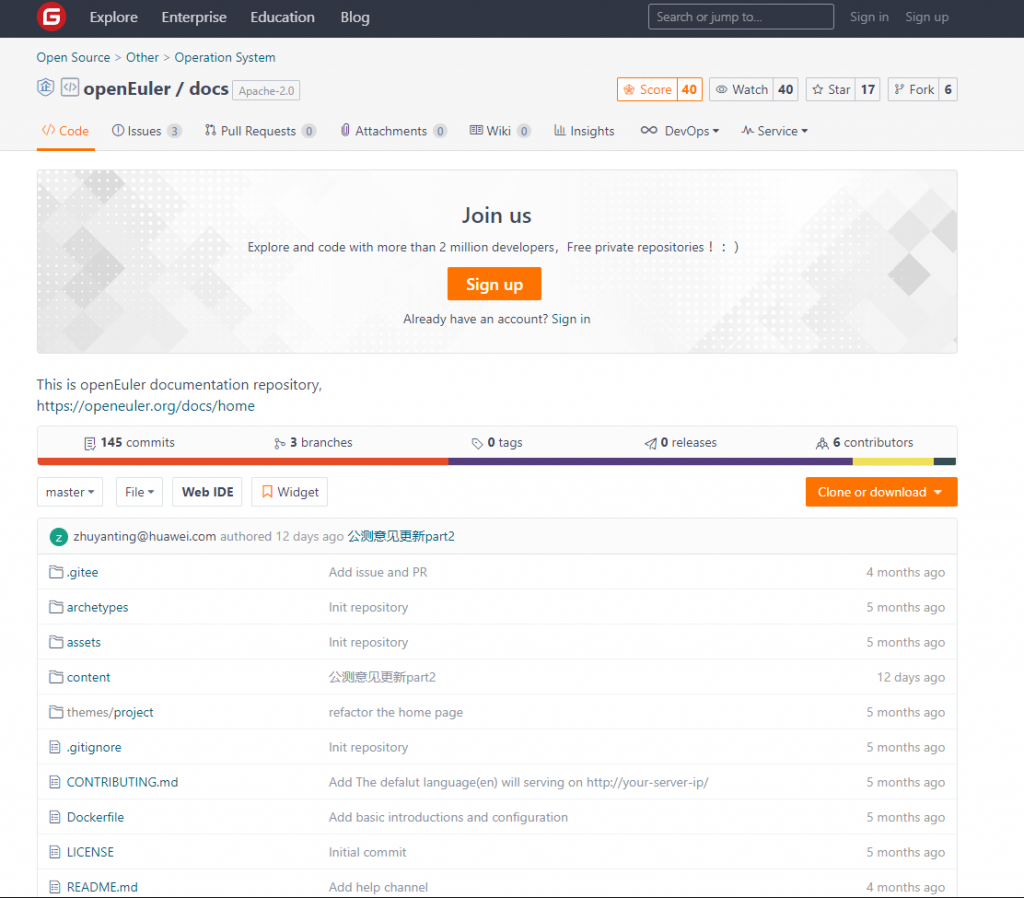Click the Watch eye button
Image resolution: width=1024 pixels, height=898 pixels.
click(x=741, y=90)
